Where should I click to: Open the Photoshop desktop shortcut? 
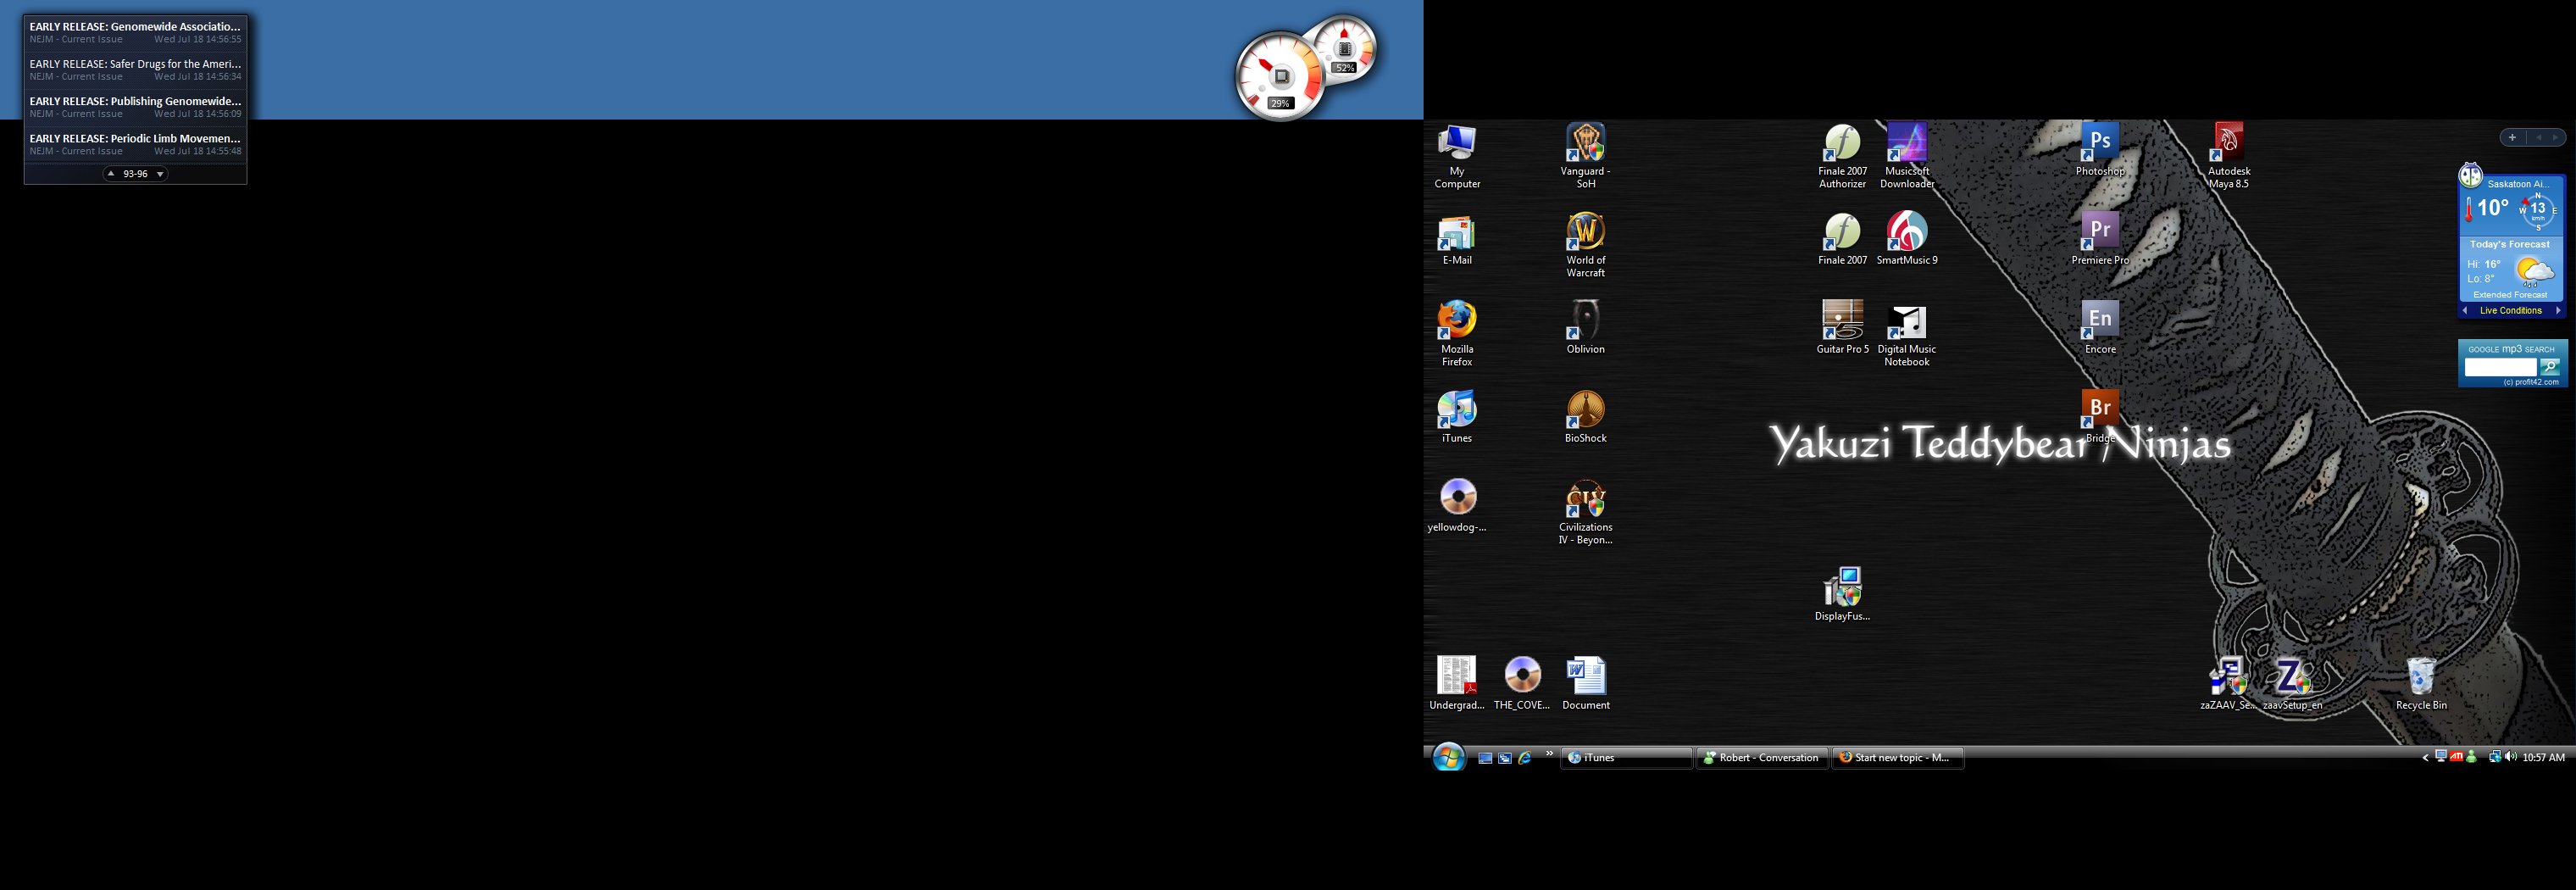coord(2099,145)
